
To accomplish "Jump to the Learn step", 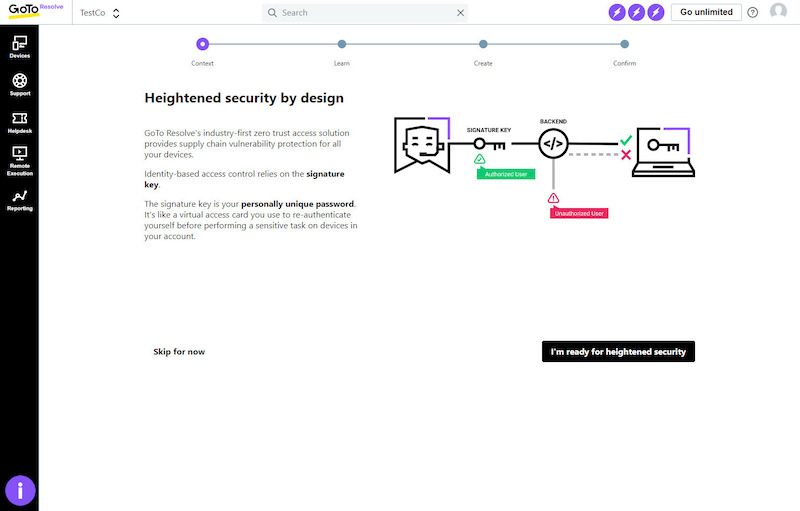I will (x=342, y=44).
